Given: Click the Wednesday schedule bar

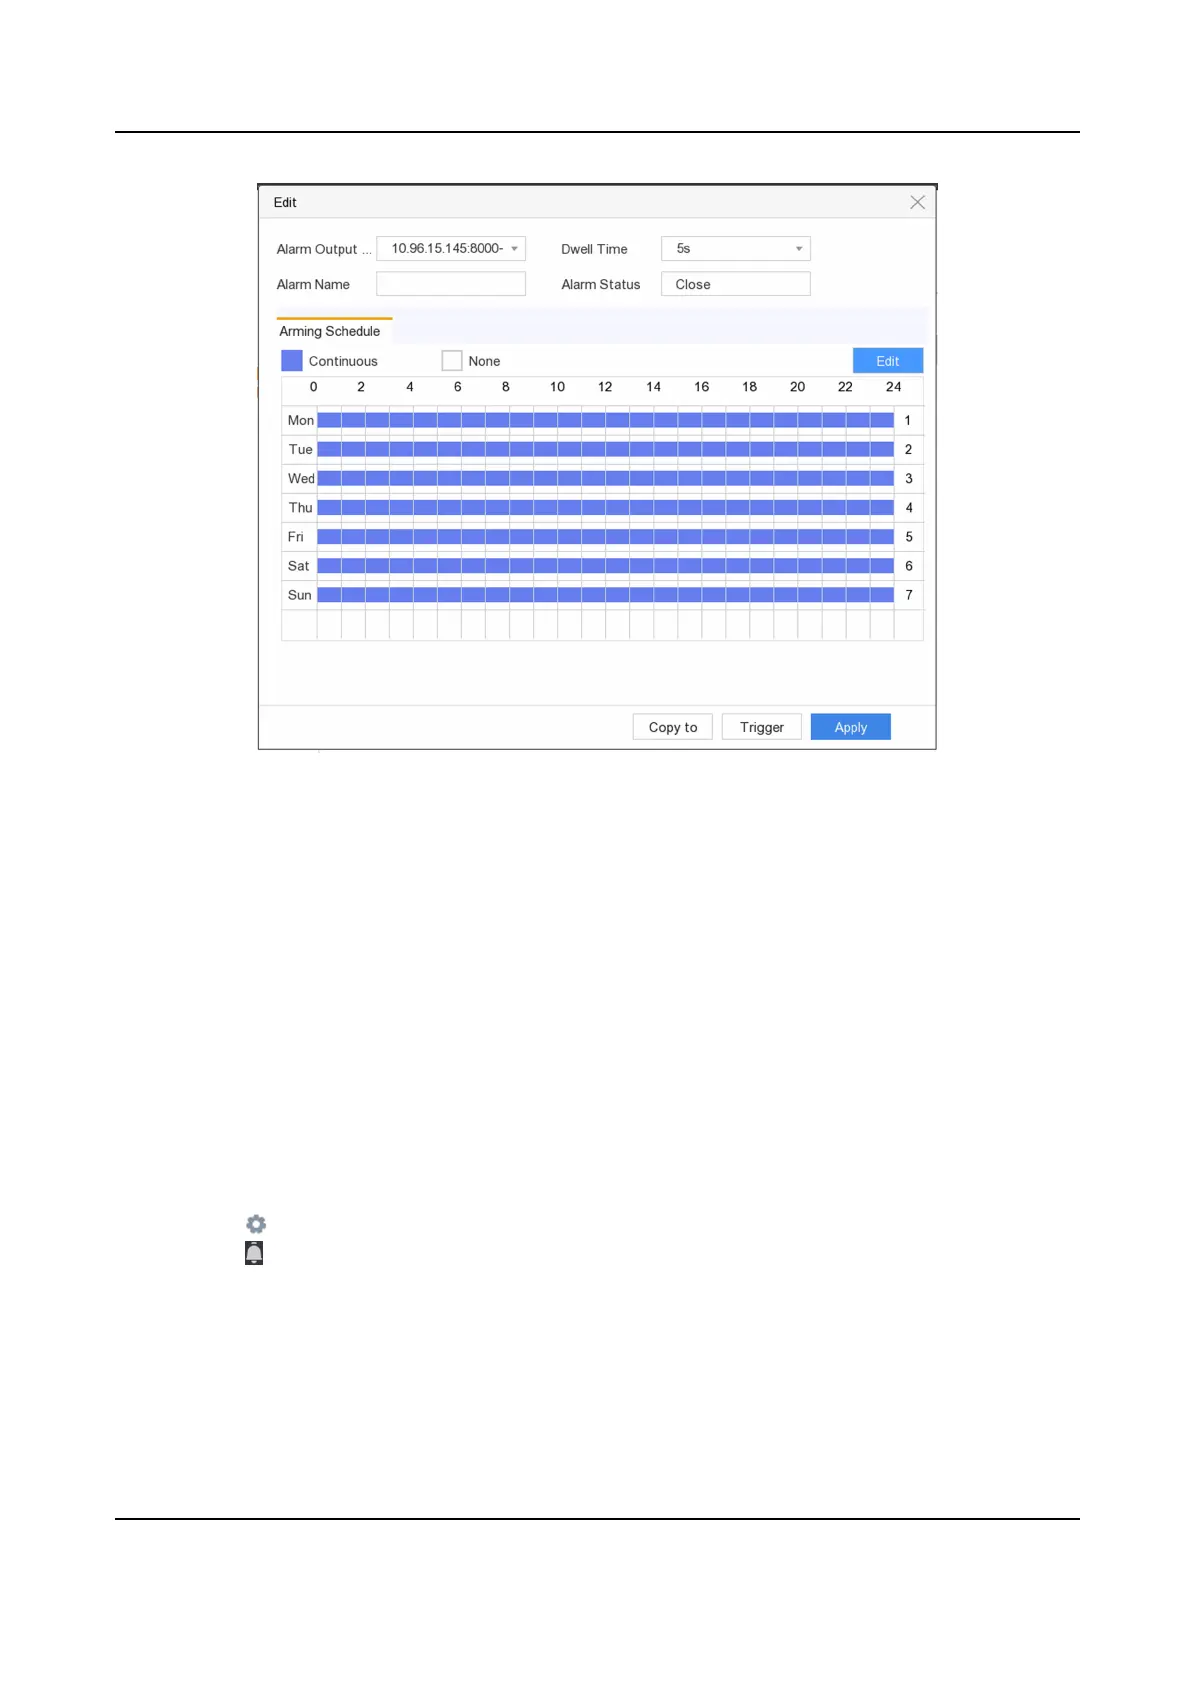Looking at the screenshot, I should [x=605, y=479].
